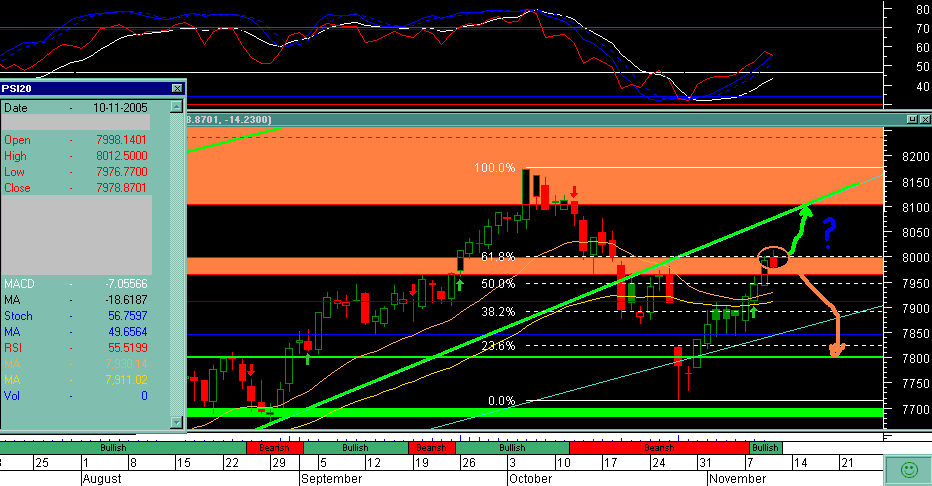This screenshot has height=486, width=932.
Task: Select the Close label in the data window
Action: 17,188
